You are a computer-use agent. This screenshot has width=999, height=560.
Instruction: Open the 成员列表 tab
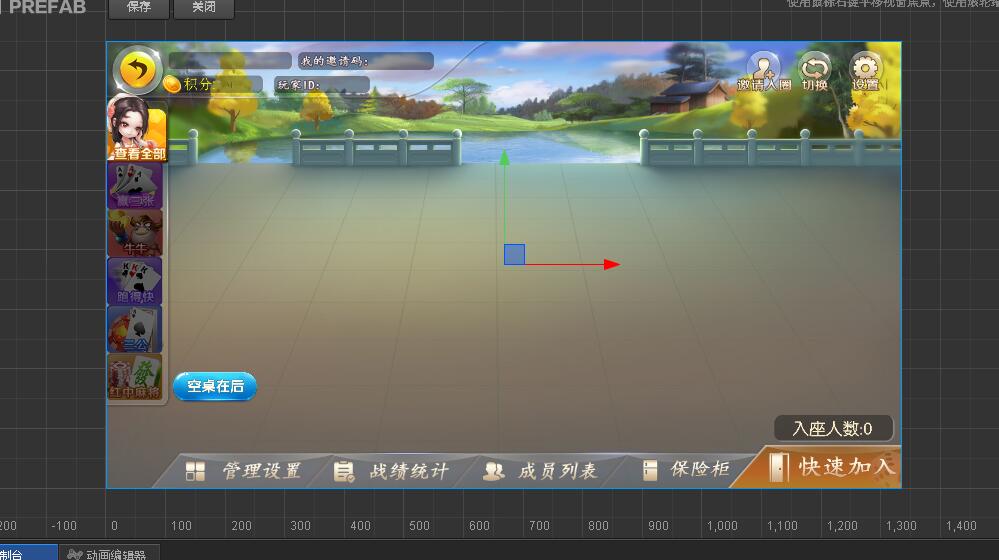(540, 471)
